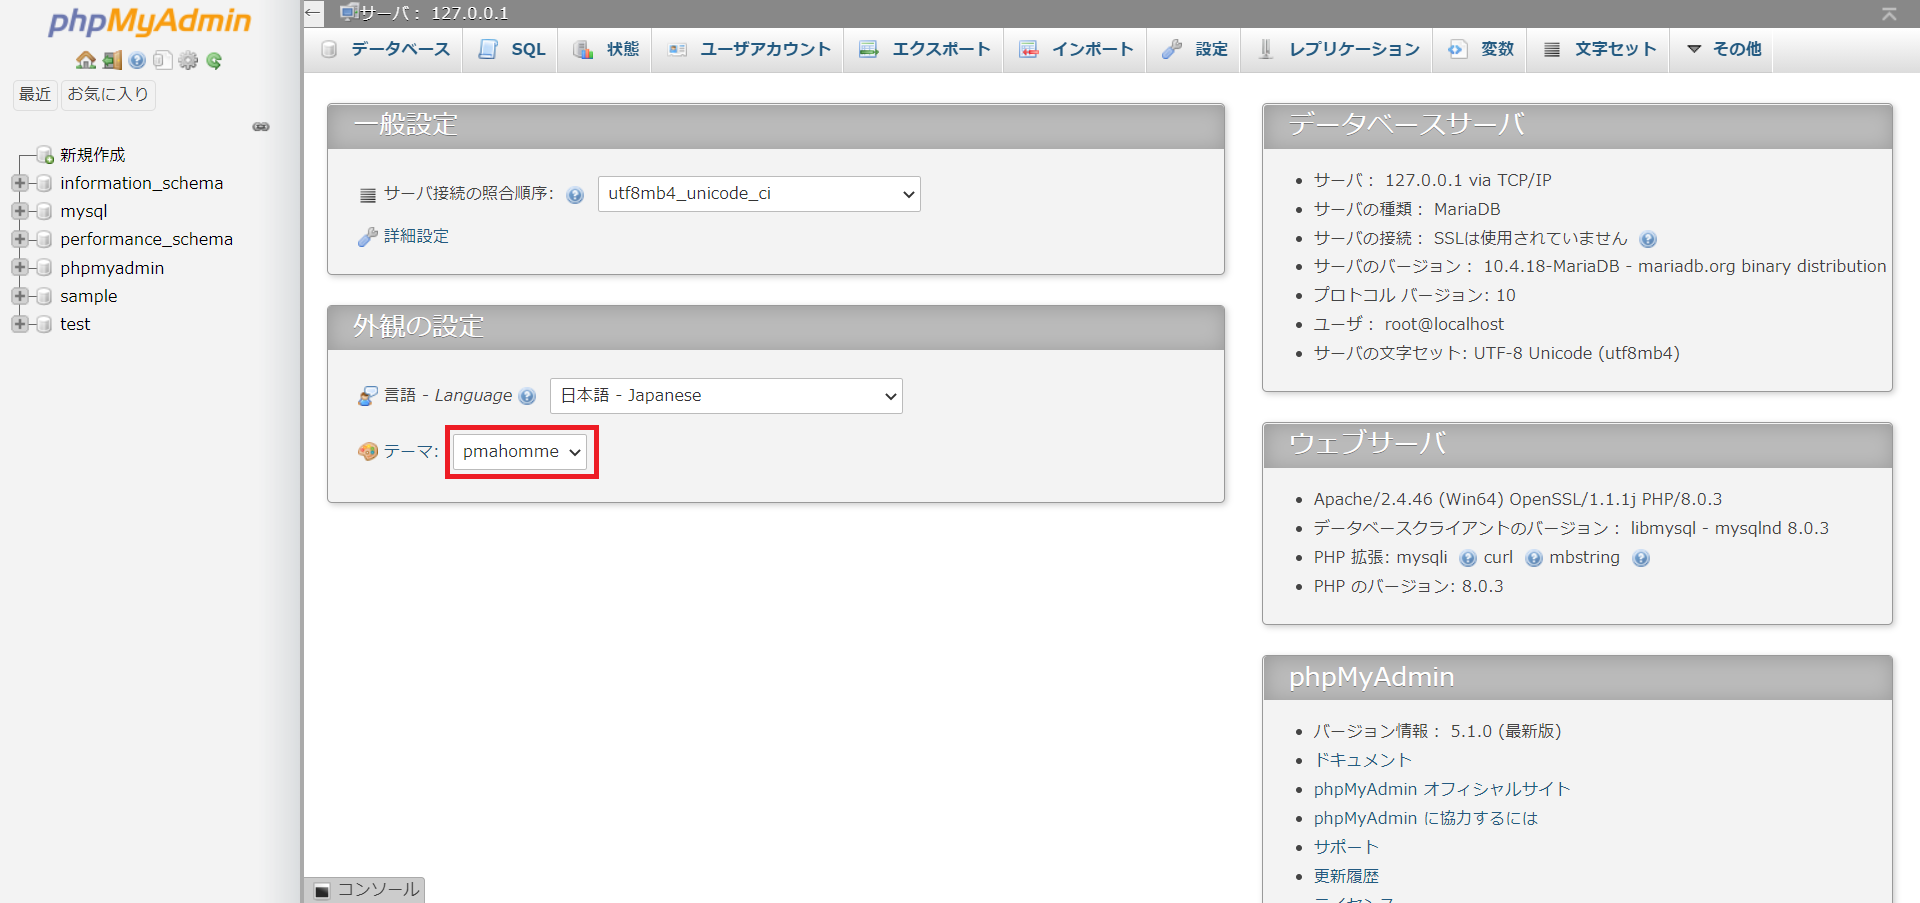Open the ユーザアカウント tab
1920x903 pixels.
click(748, 49)
